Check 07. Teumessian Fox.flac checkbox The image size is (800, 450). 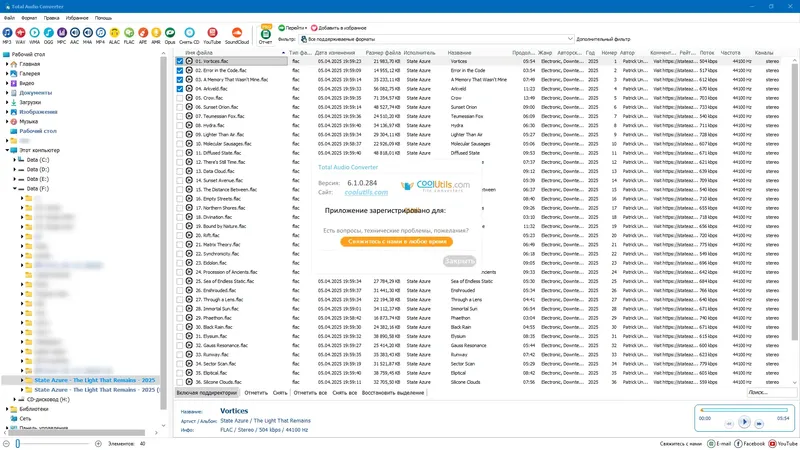(x=180, y=116)
